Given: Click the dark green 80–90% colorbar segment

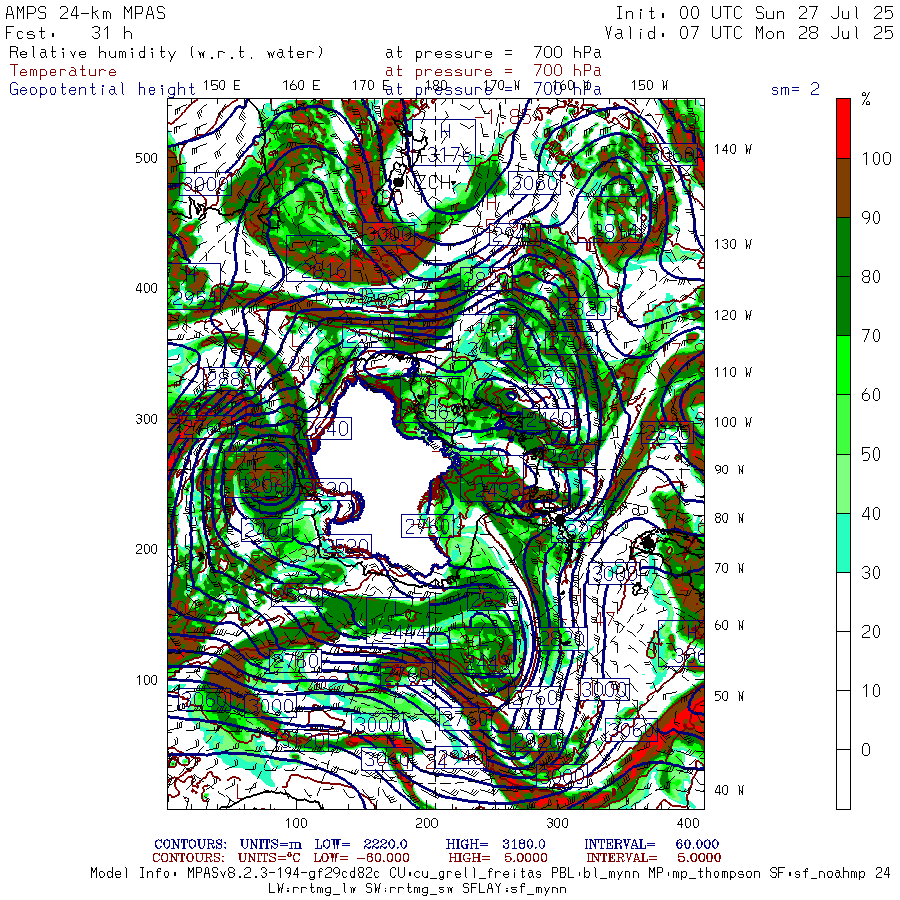Looking at the screenshot, I should [843, 247].
